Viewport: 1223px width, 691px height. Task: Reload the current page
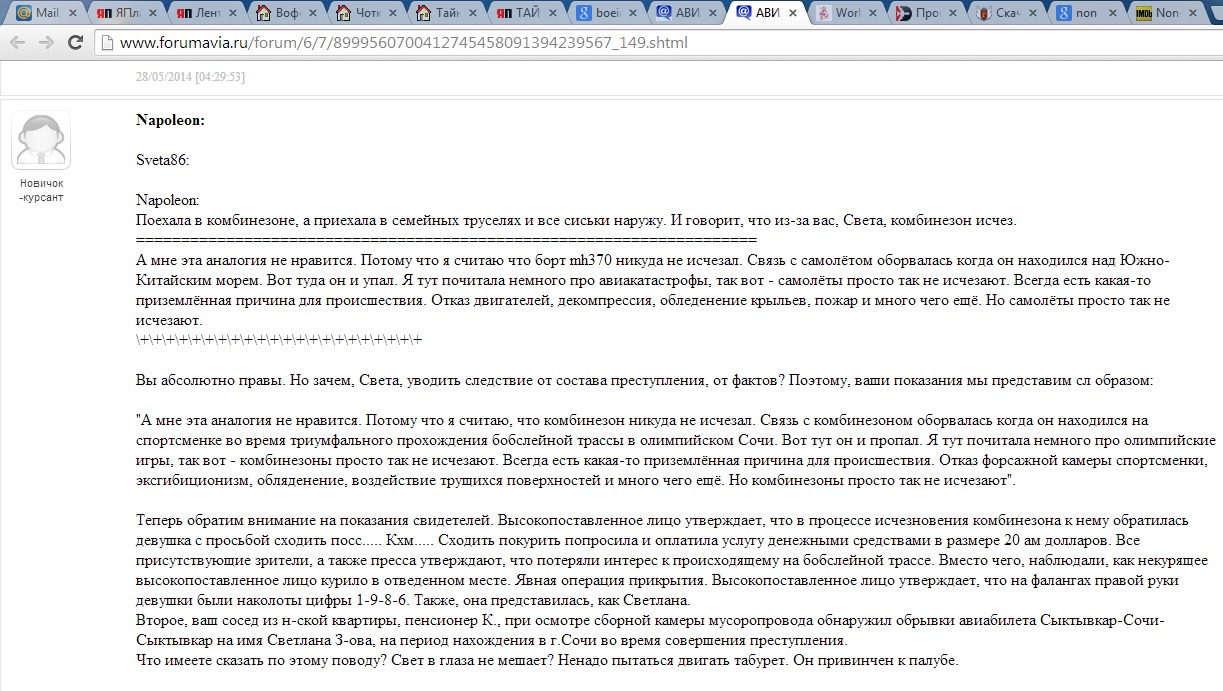click(x=75, y=43)
